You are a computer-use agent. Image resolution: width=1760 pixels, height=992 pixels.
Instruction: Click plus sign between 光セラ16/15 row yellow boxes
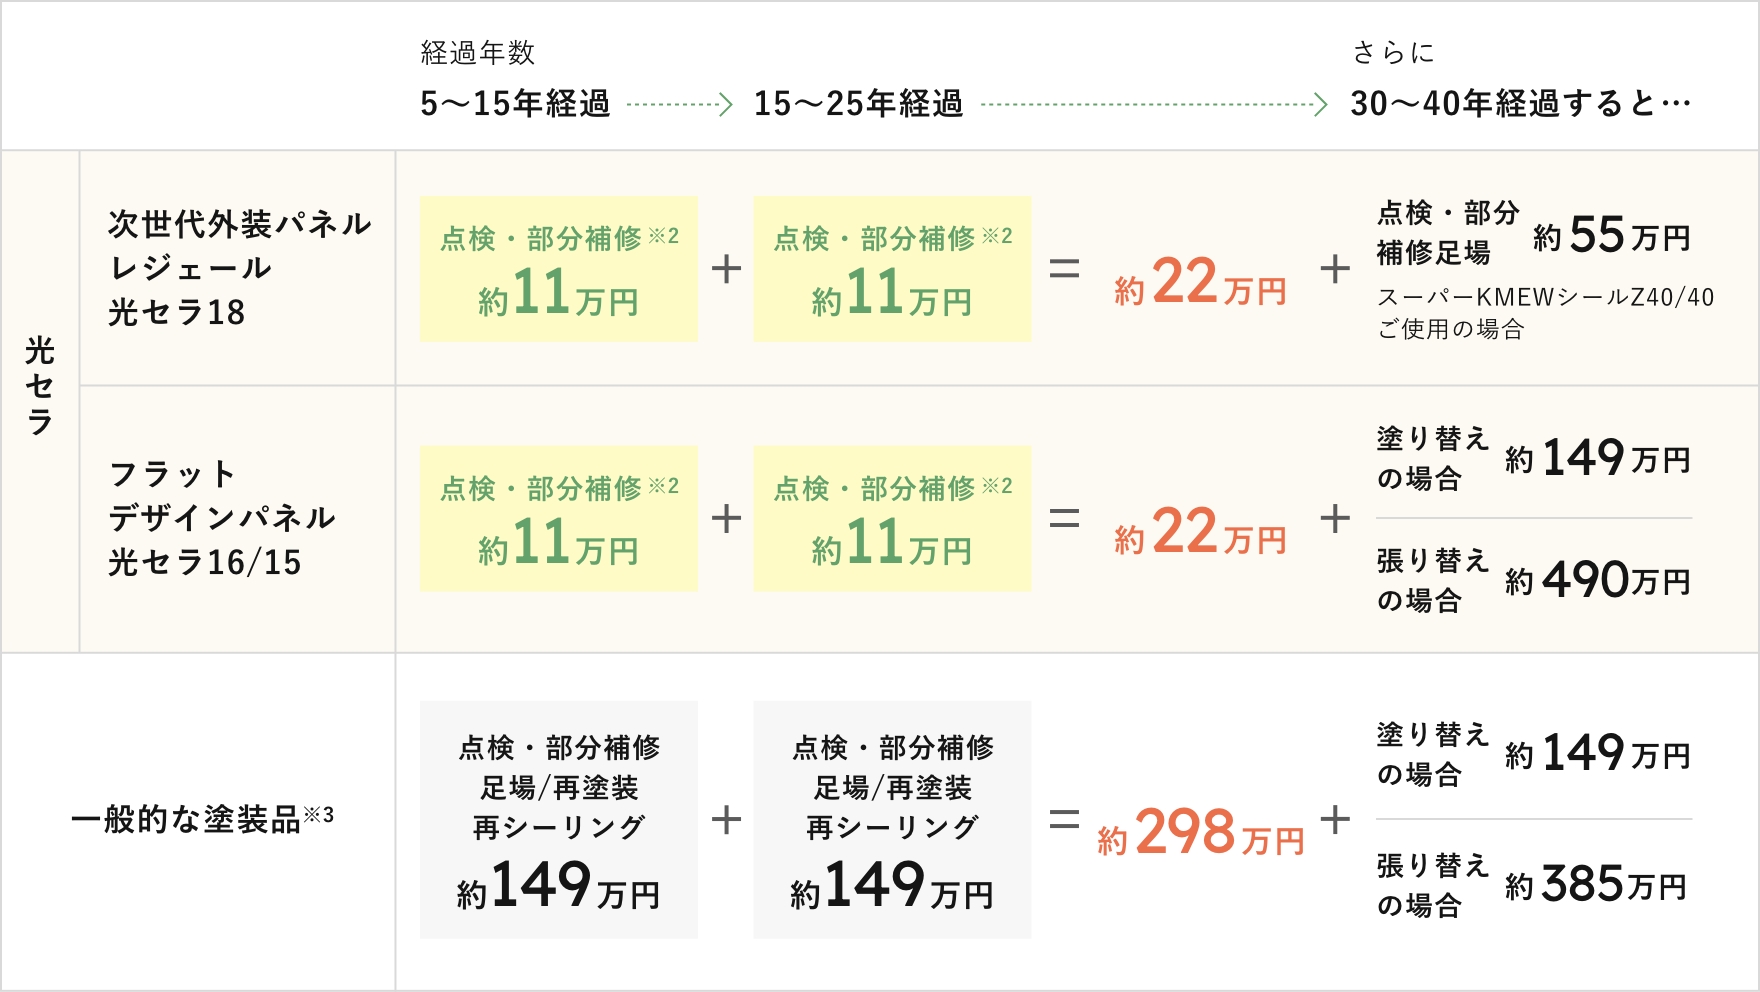click(x=726, y=518)
